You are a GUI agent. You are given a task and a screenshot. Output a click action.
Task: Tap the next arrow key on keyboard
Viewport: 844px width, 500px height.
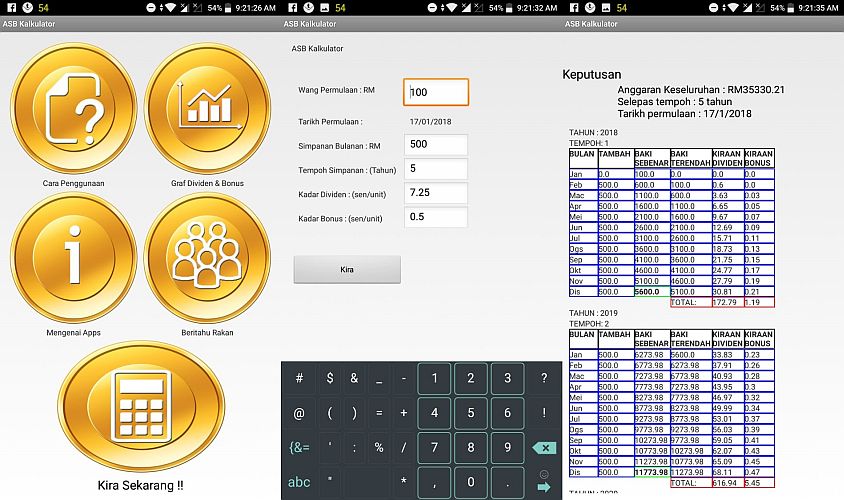click(x=544, y=487)
